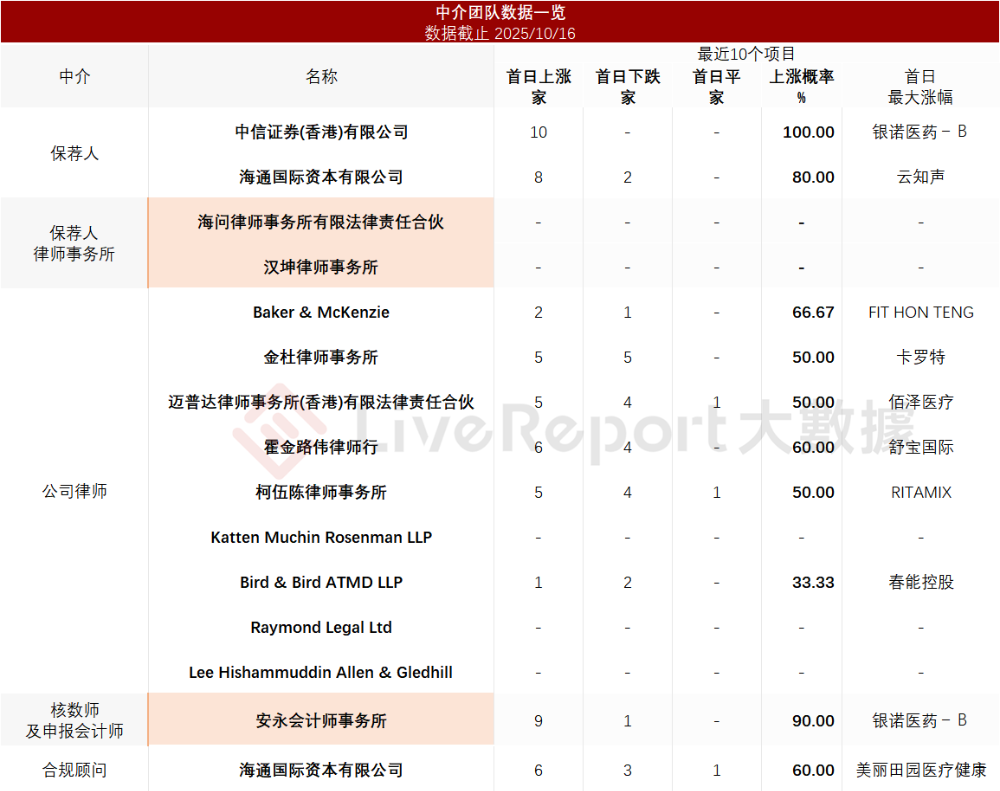Click Raymond Legal Ltd name cell

click(x=321, y=627)
